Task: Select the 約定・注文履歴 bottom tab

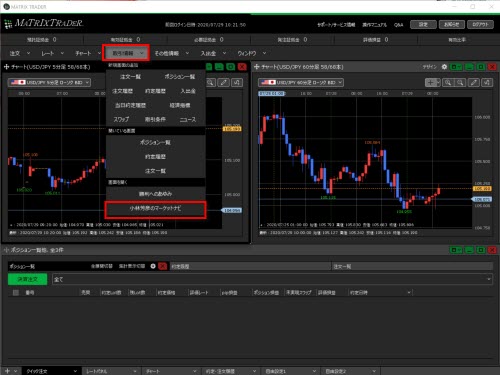Action: pos(231,371)
